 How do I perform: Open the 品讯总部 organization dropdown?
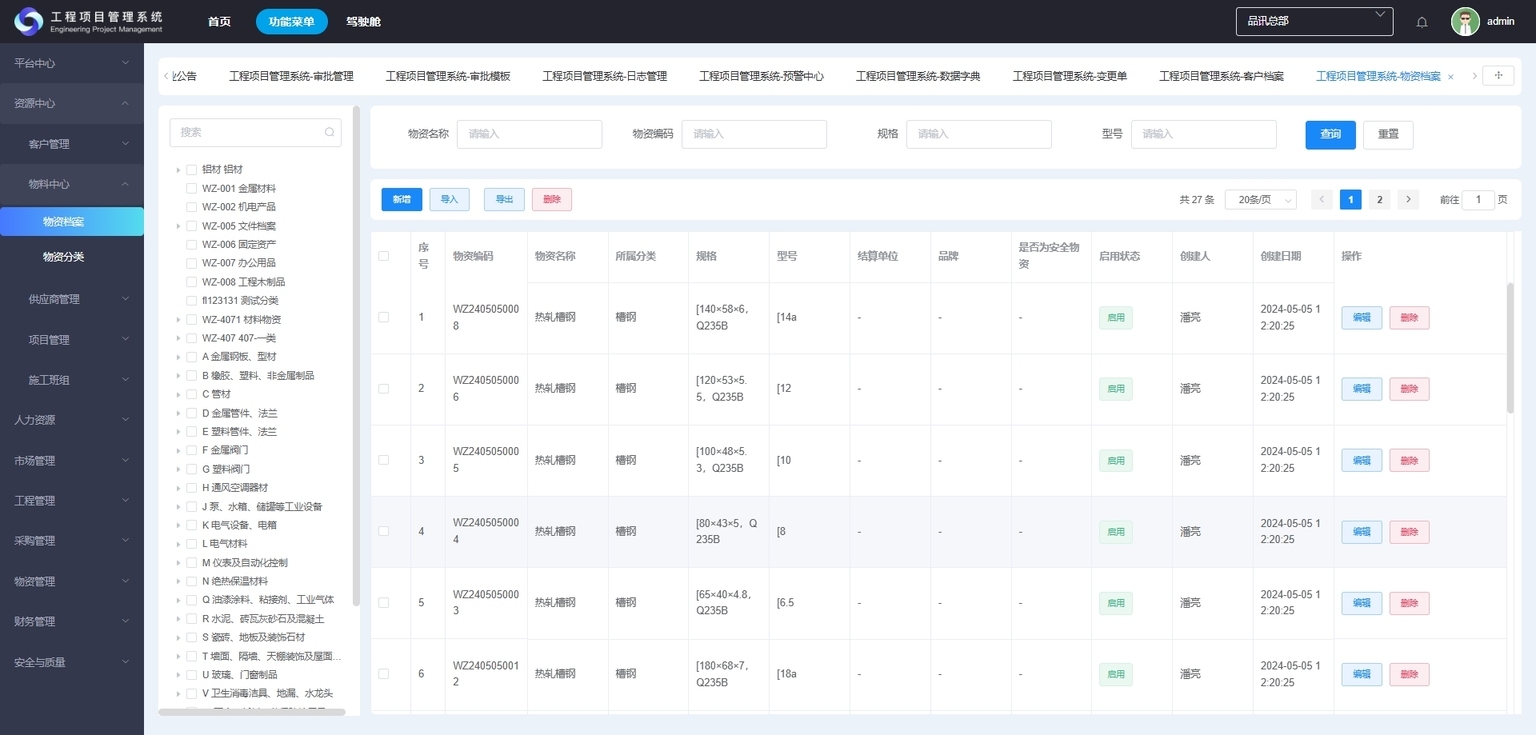click(x=1314, y=21)
